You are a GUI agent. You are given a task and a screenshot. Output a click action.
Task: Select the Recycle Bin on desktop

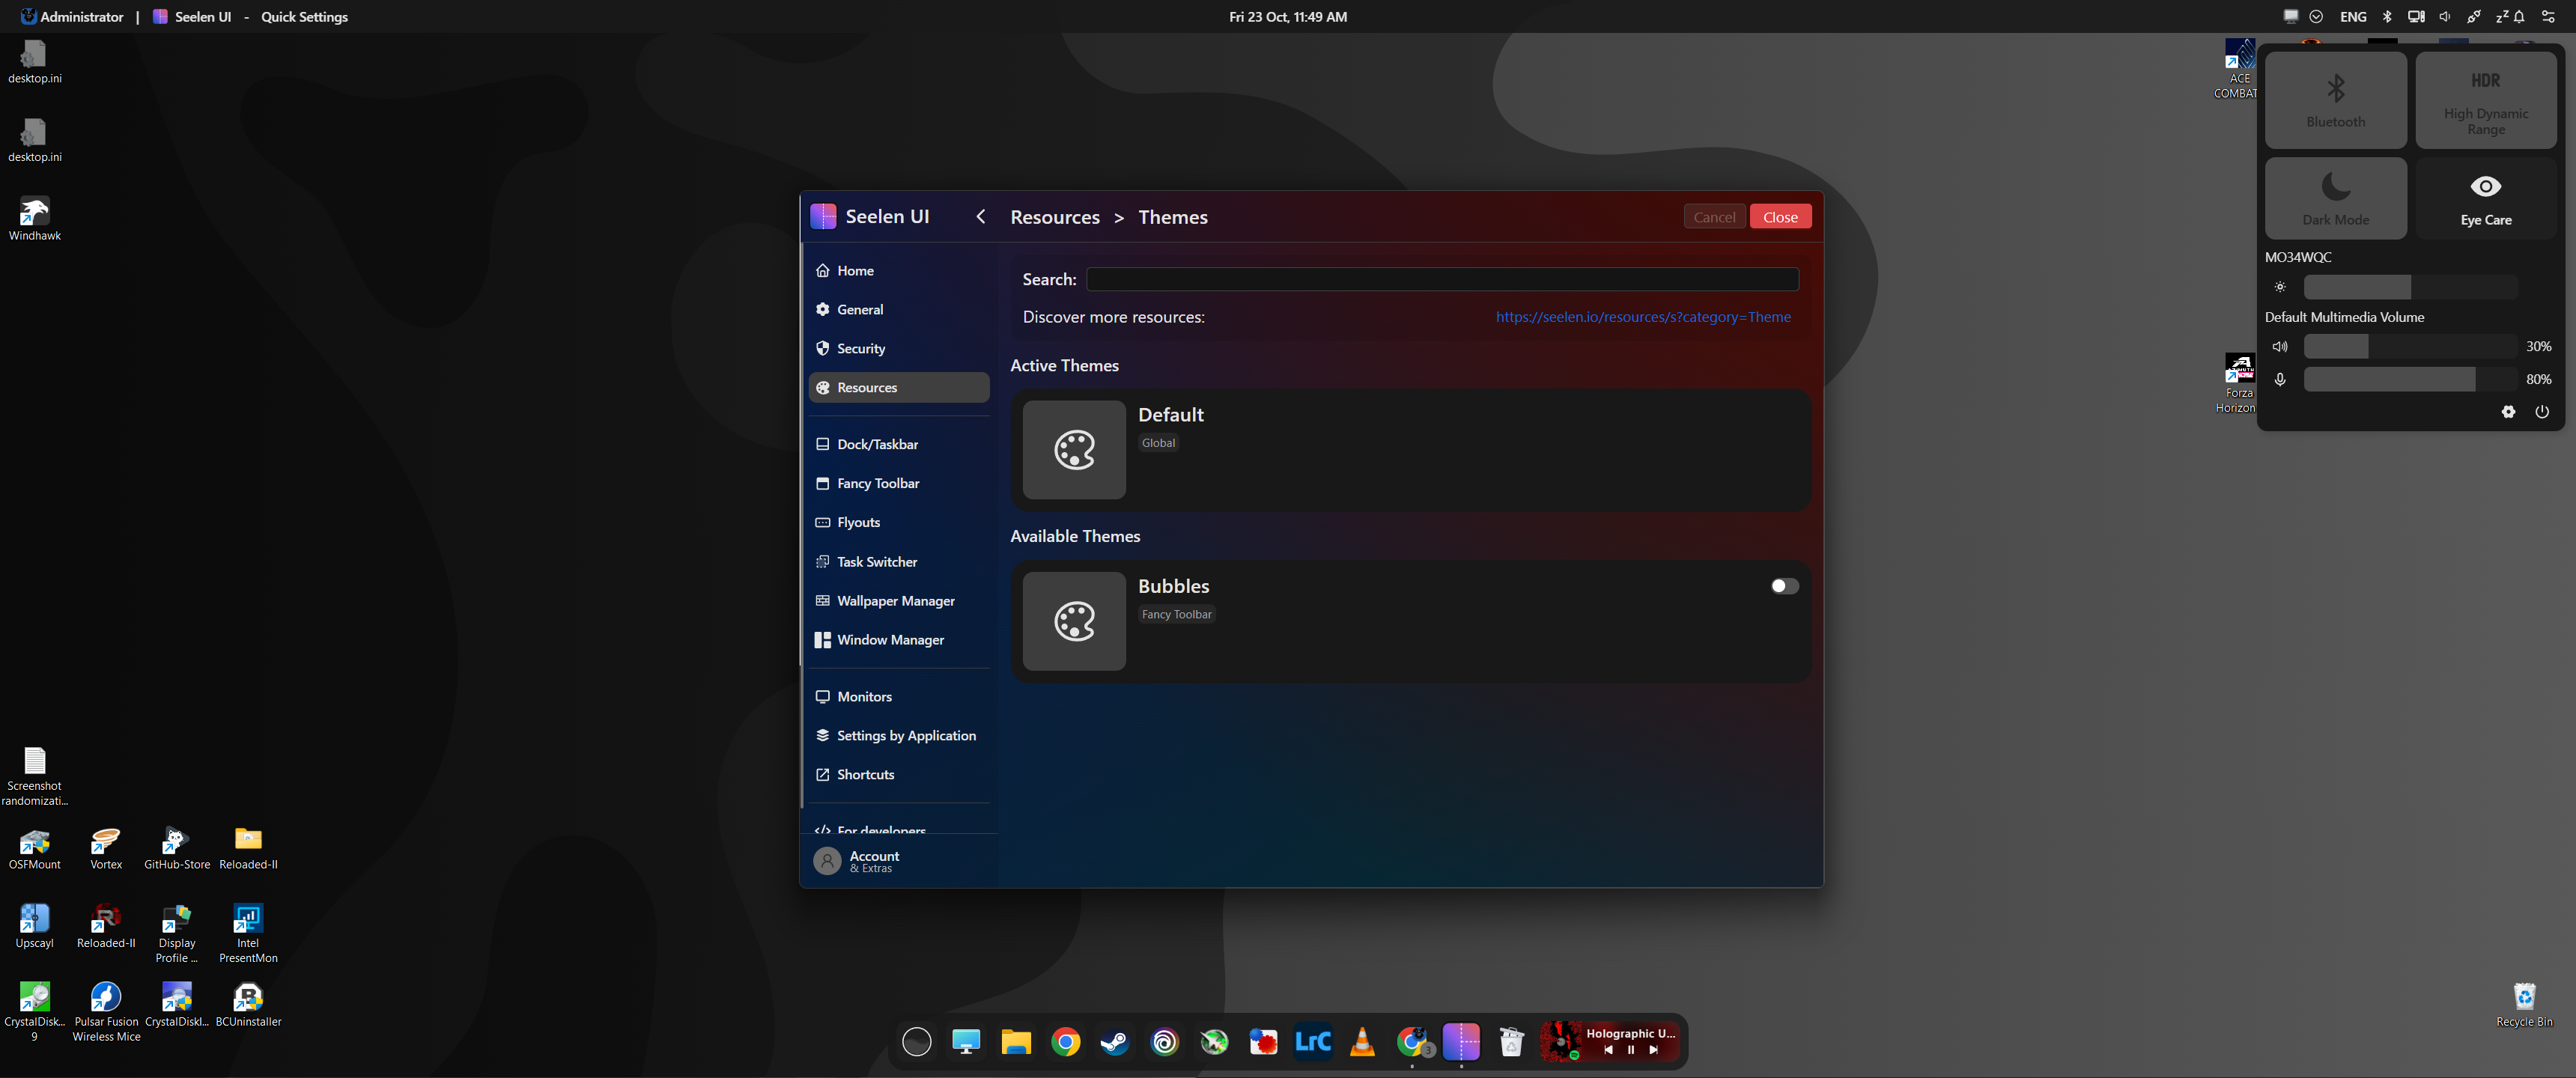tap(2524, 1005)
